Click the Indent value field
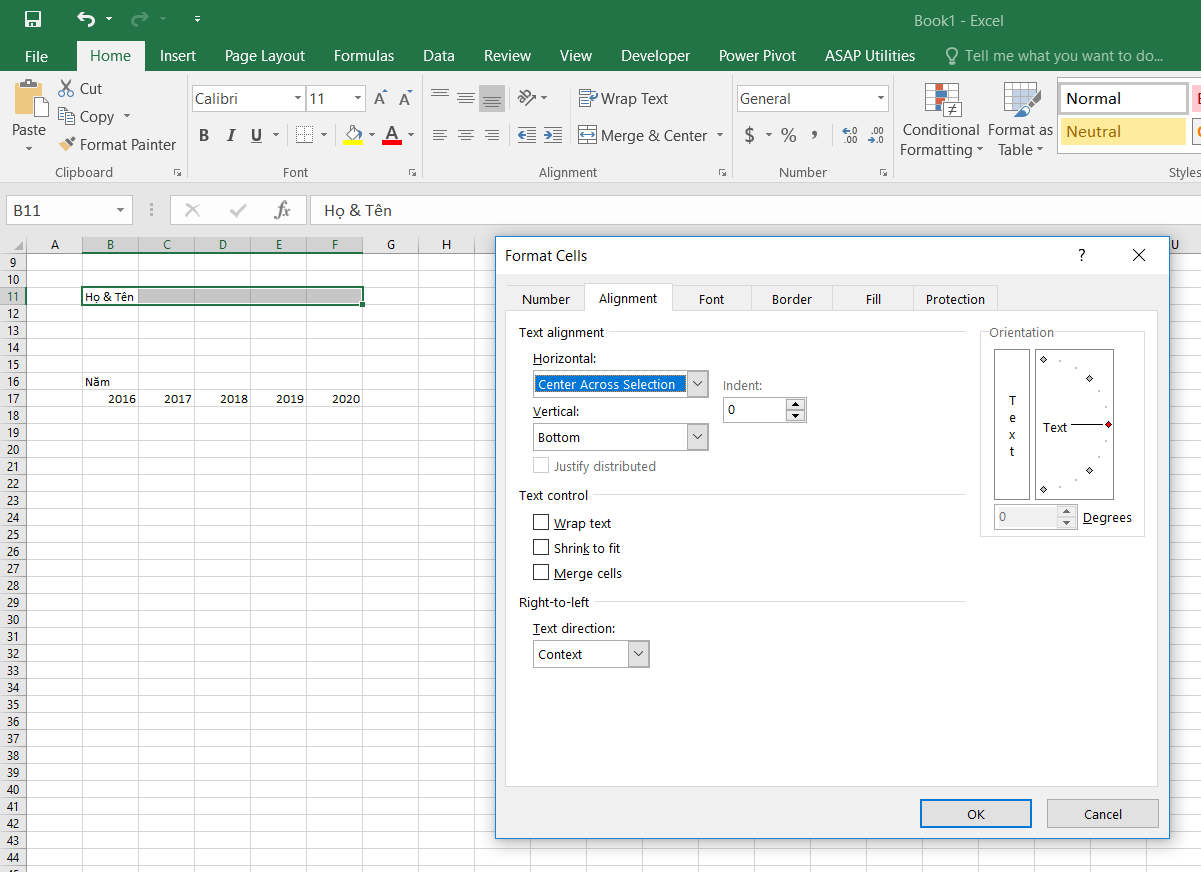1201x872 pixels. click(755, 410)
